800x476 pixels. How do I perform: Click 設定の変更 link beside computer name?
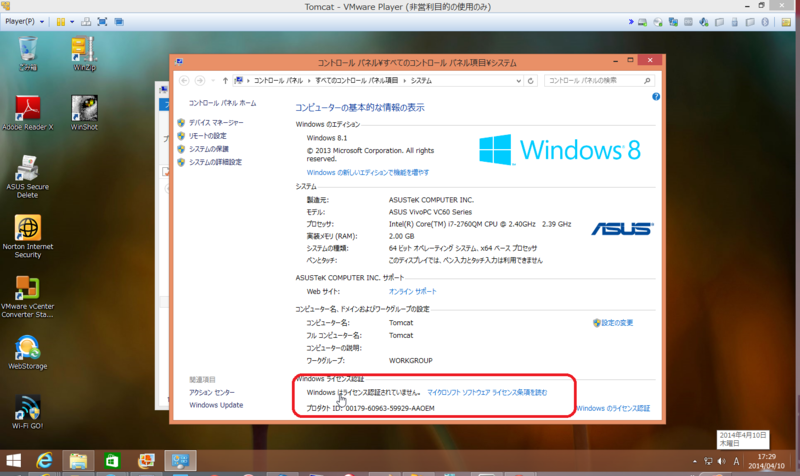click(617, 322)
